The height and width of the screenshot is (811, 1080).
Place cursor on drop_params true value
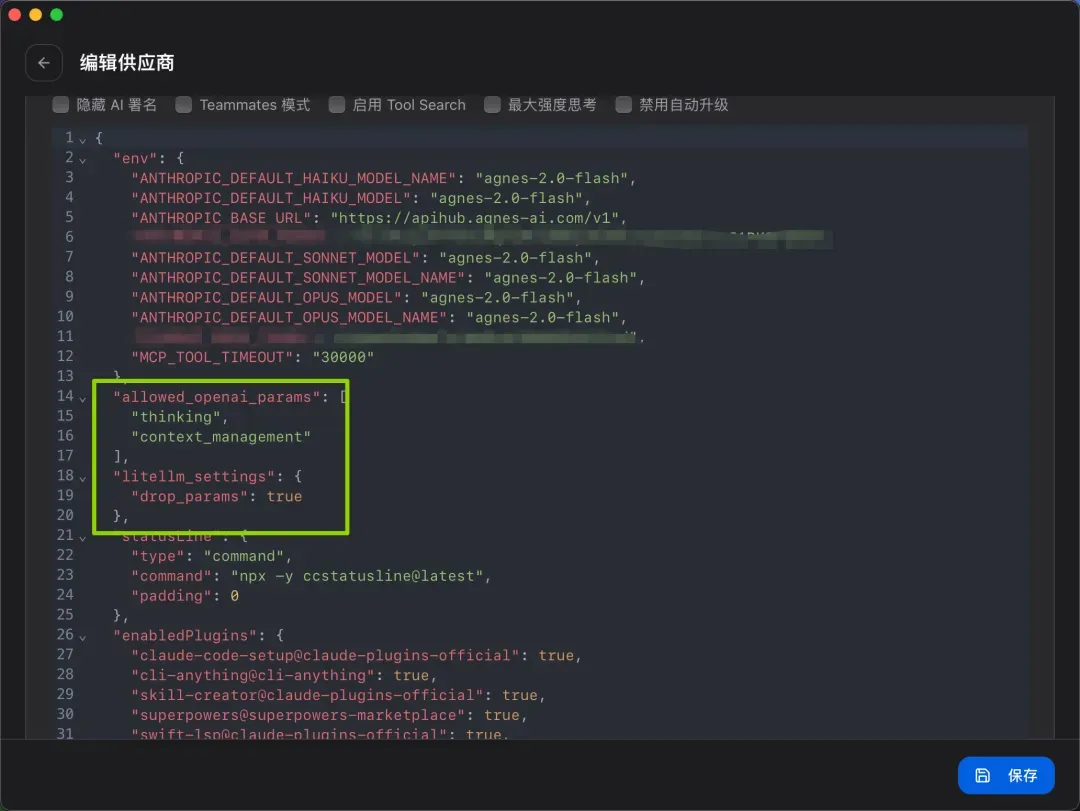pyautogui.click(x=284, y=496)
